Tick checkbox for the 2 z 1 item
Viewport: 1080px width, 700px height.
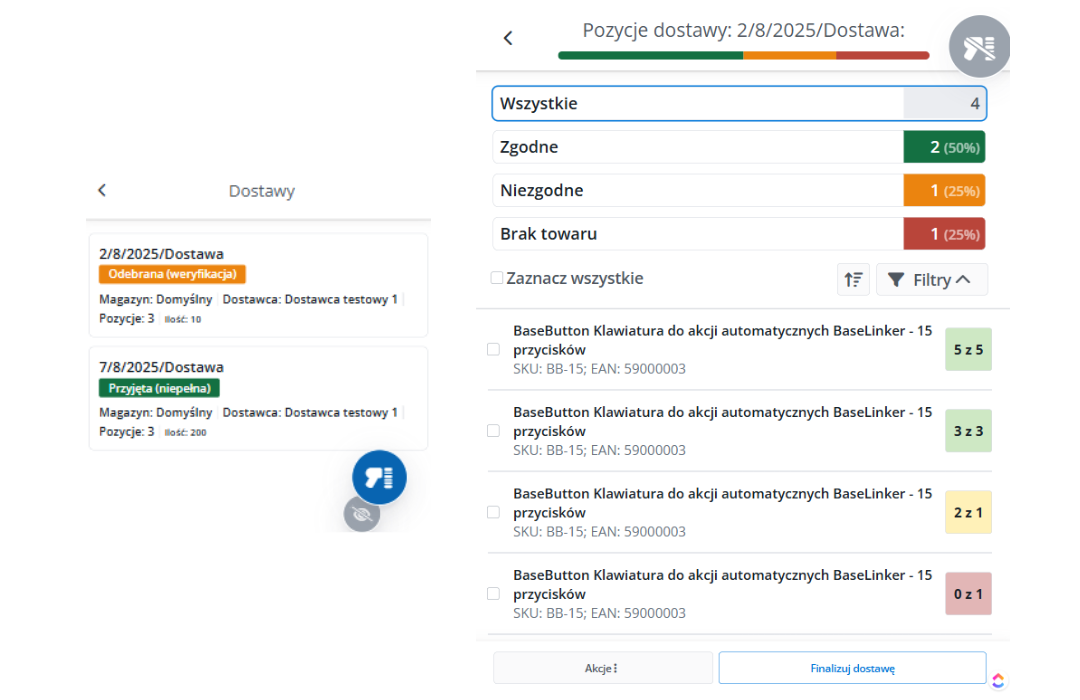pos(493,512)
